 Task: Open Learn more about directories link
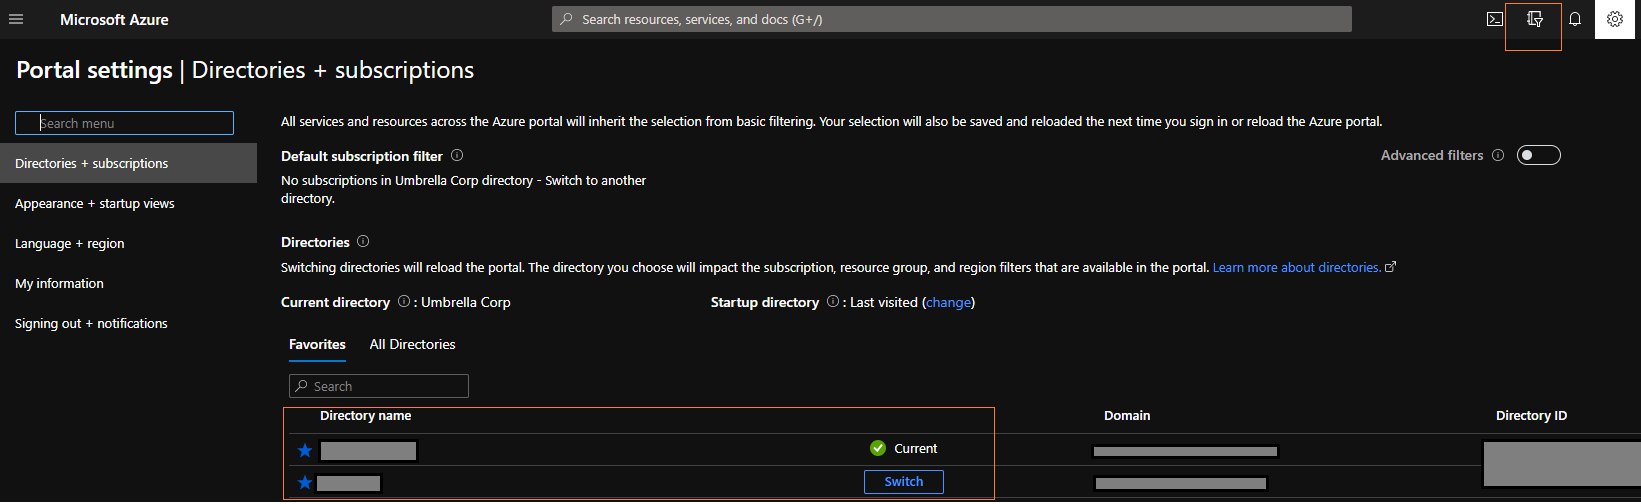coord(1304,267)
